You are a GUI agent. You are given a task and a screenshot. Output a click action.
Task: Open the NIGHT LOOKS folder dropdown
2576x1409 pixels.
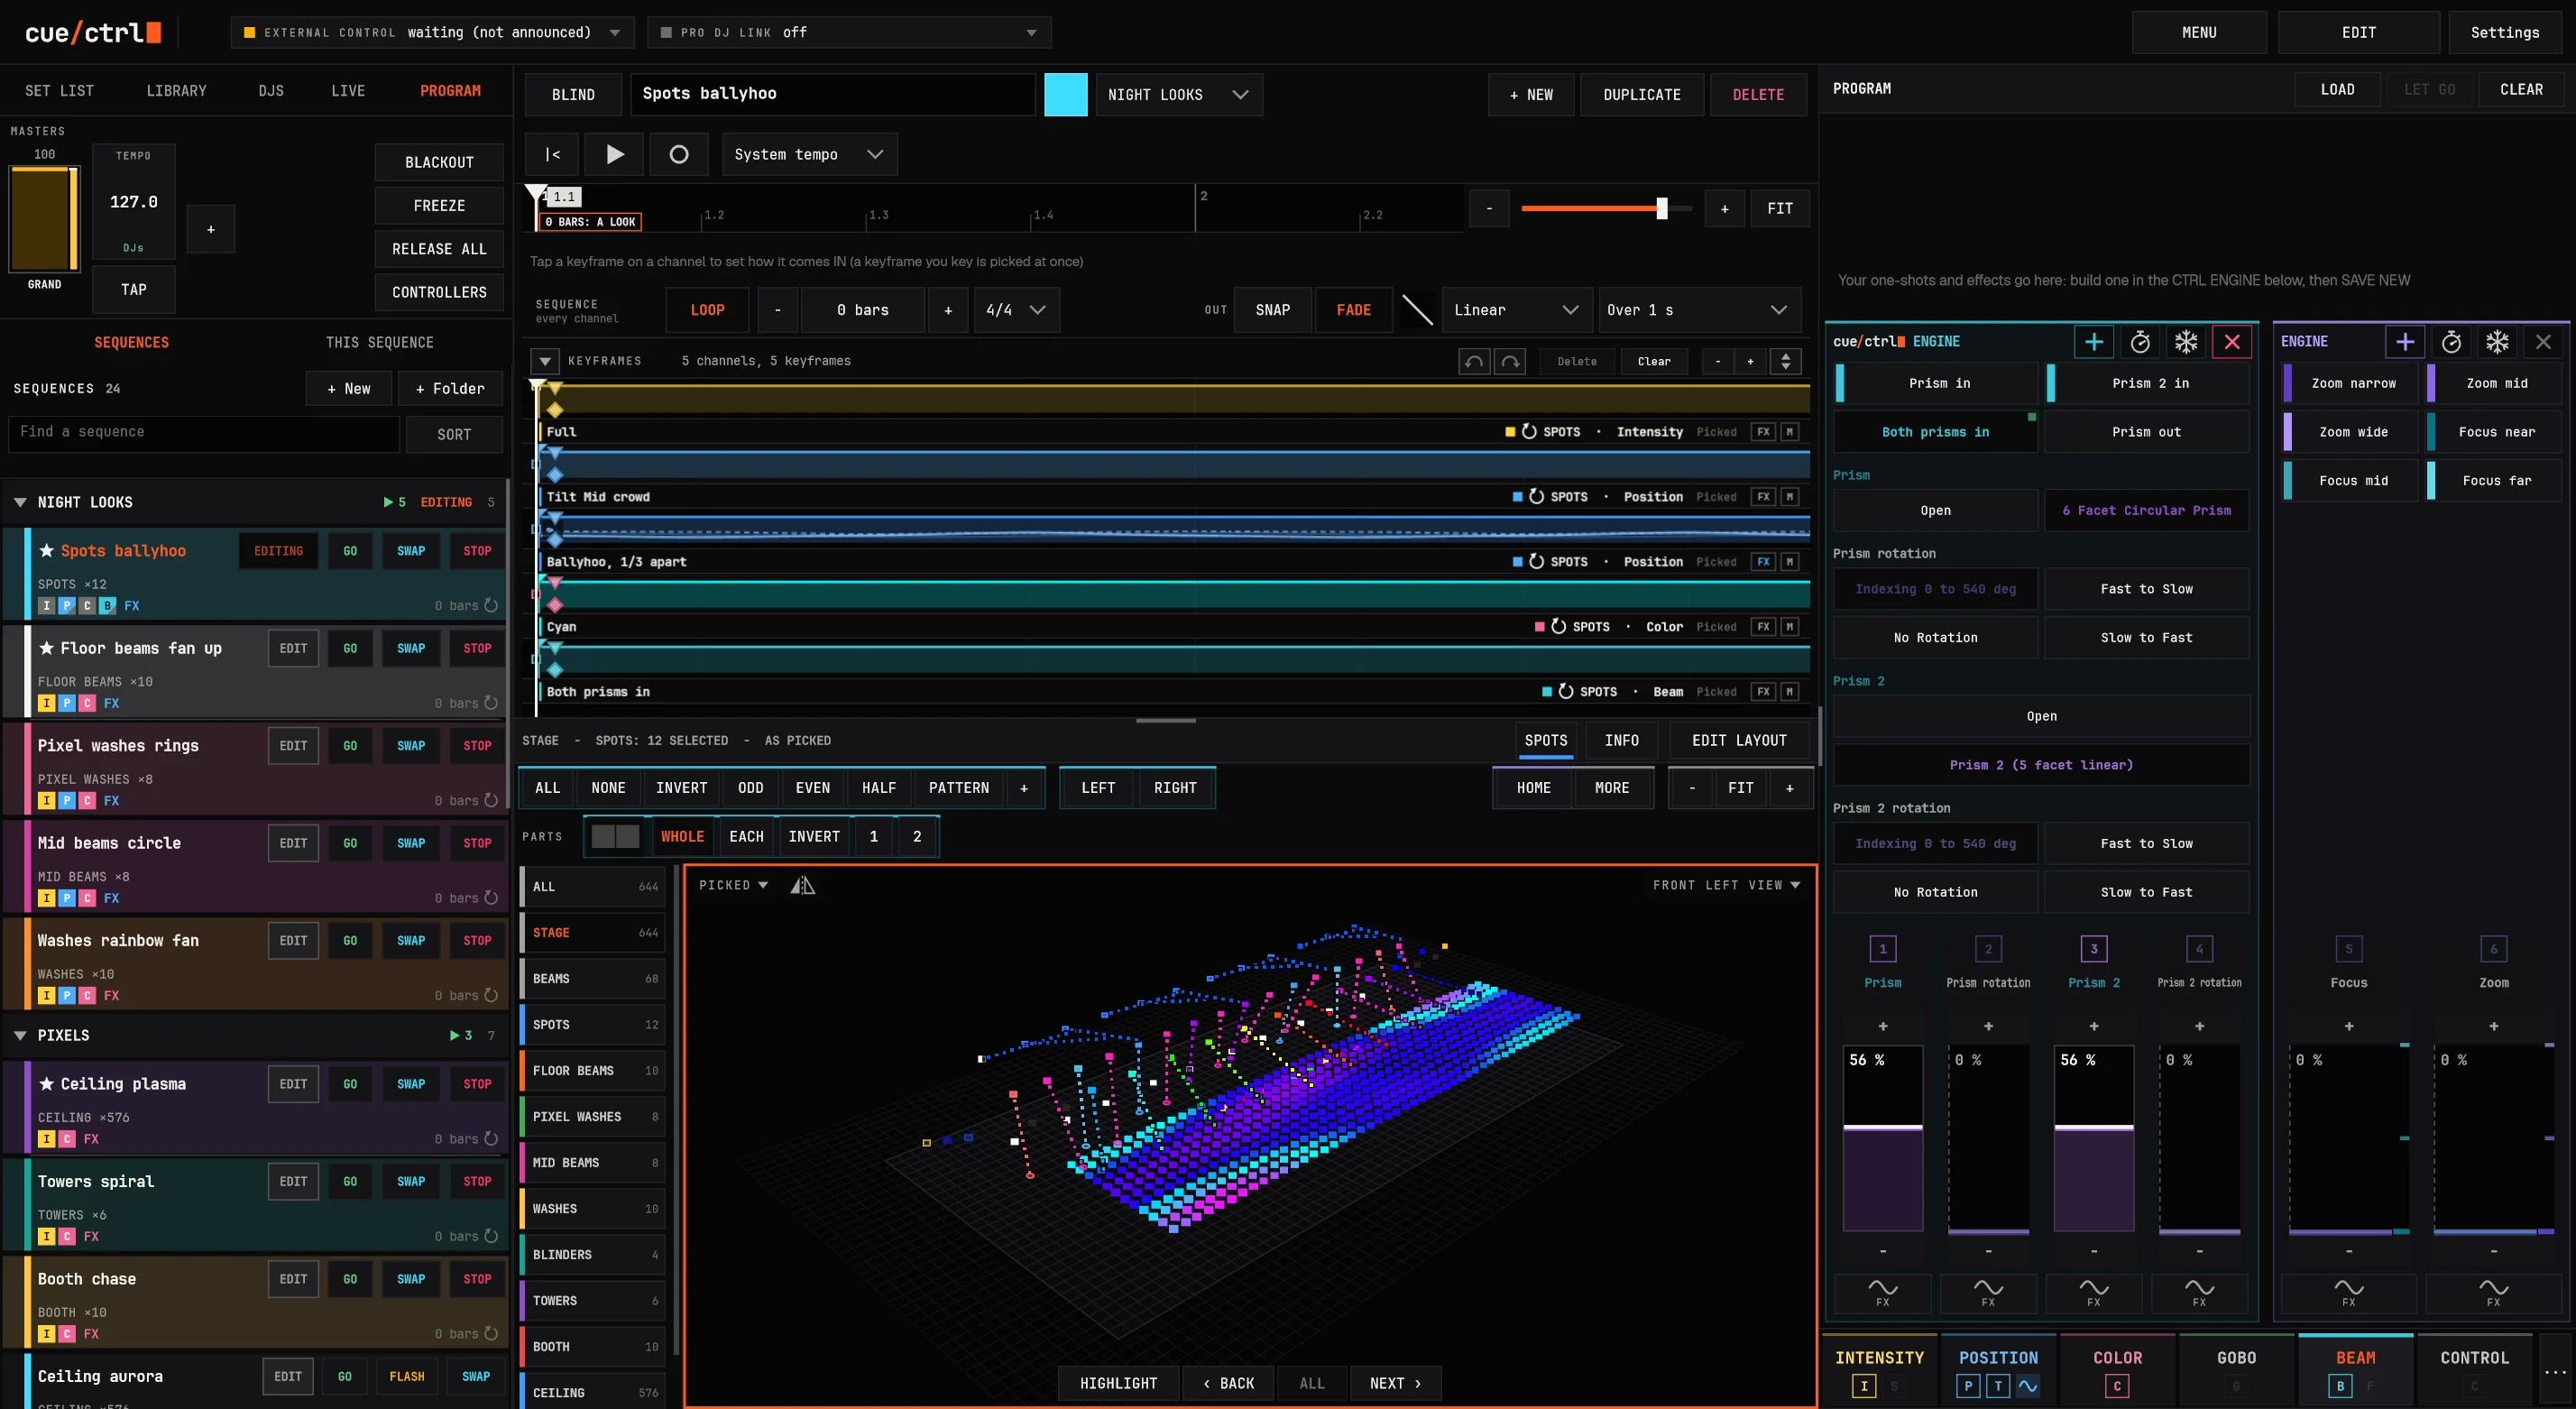(x=1178, y=94)
